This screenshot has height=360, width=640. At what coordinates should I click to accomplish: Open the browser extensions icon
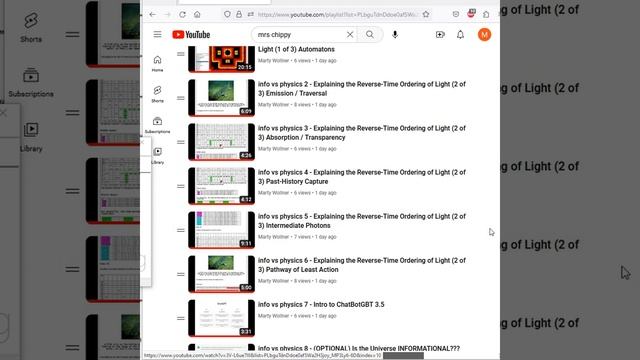pos(486,14)
